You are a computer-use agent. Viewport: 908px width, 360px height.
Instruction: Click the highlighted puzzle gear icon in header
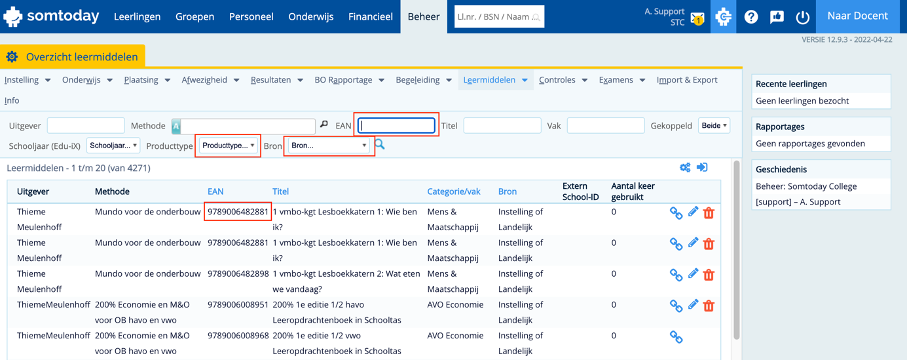[x=723, y=17]
